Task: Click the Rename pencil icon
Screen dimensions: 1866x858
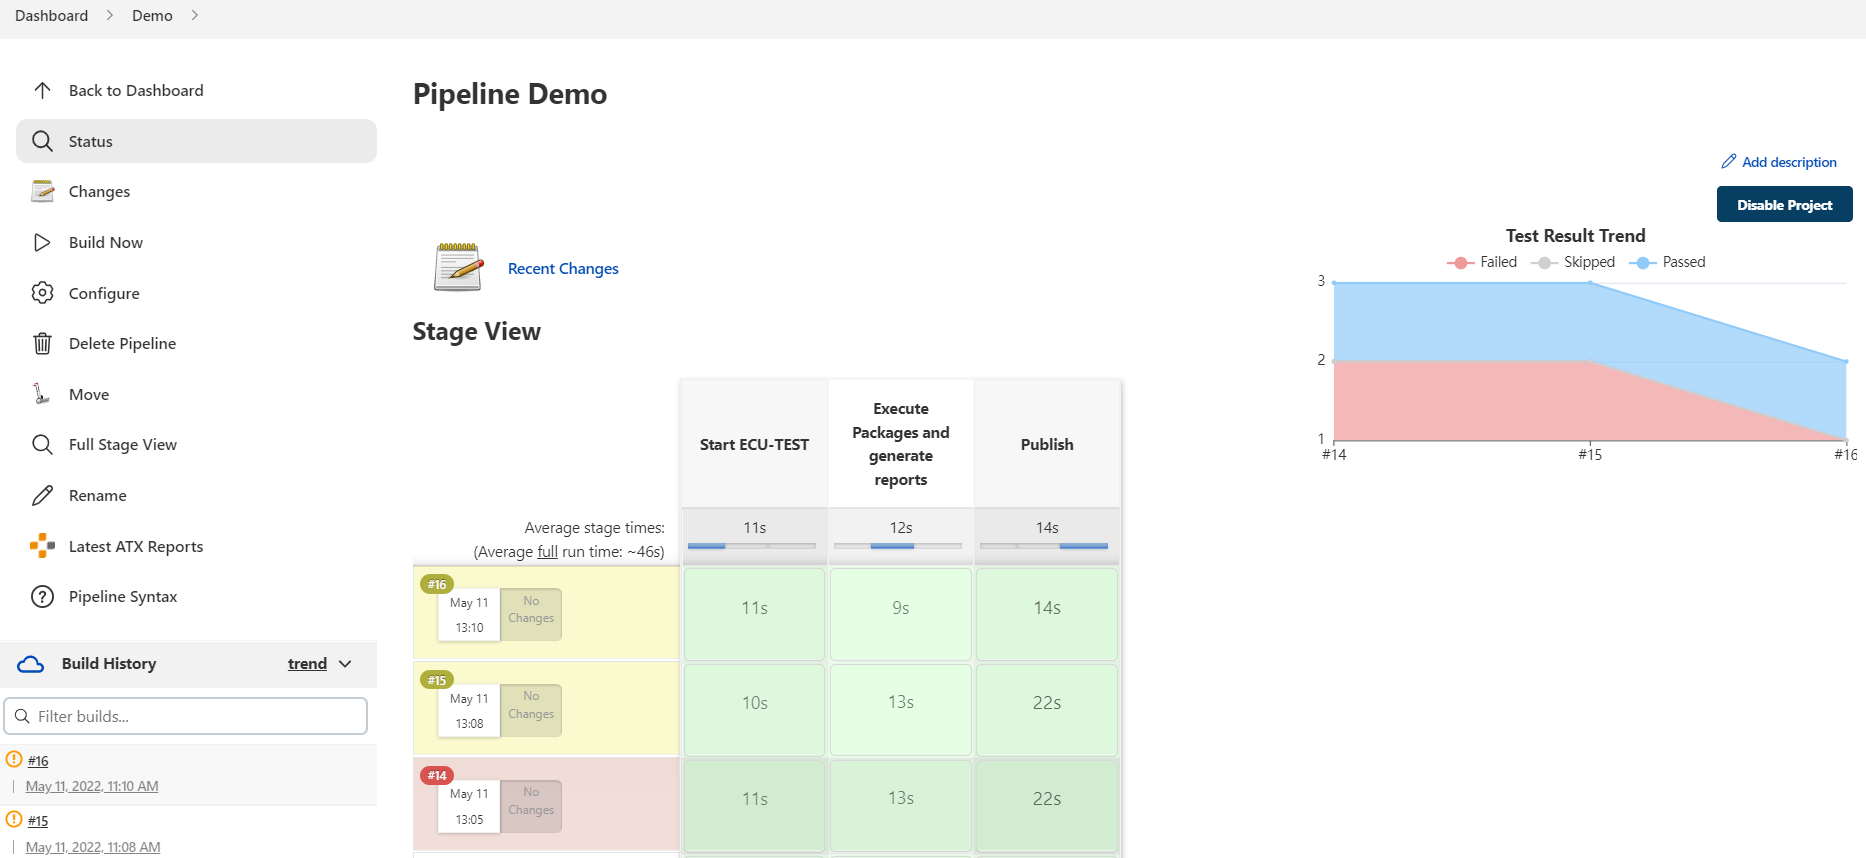Action: pos(42,495)
